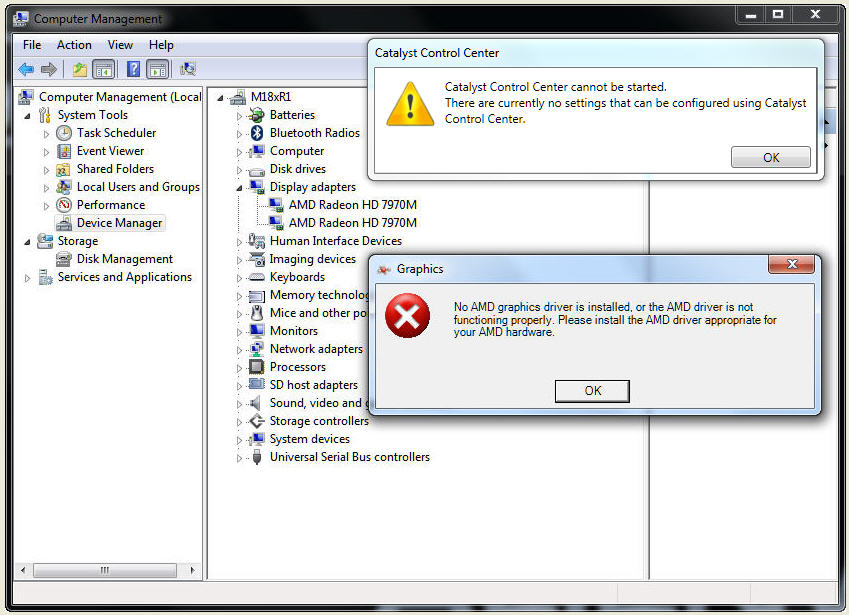
Task: Click the Imaging devices camera icon
Action: click(x=256, y=259)
